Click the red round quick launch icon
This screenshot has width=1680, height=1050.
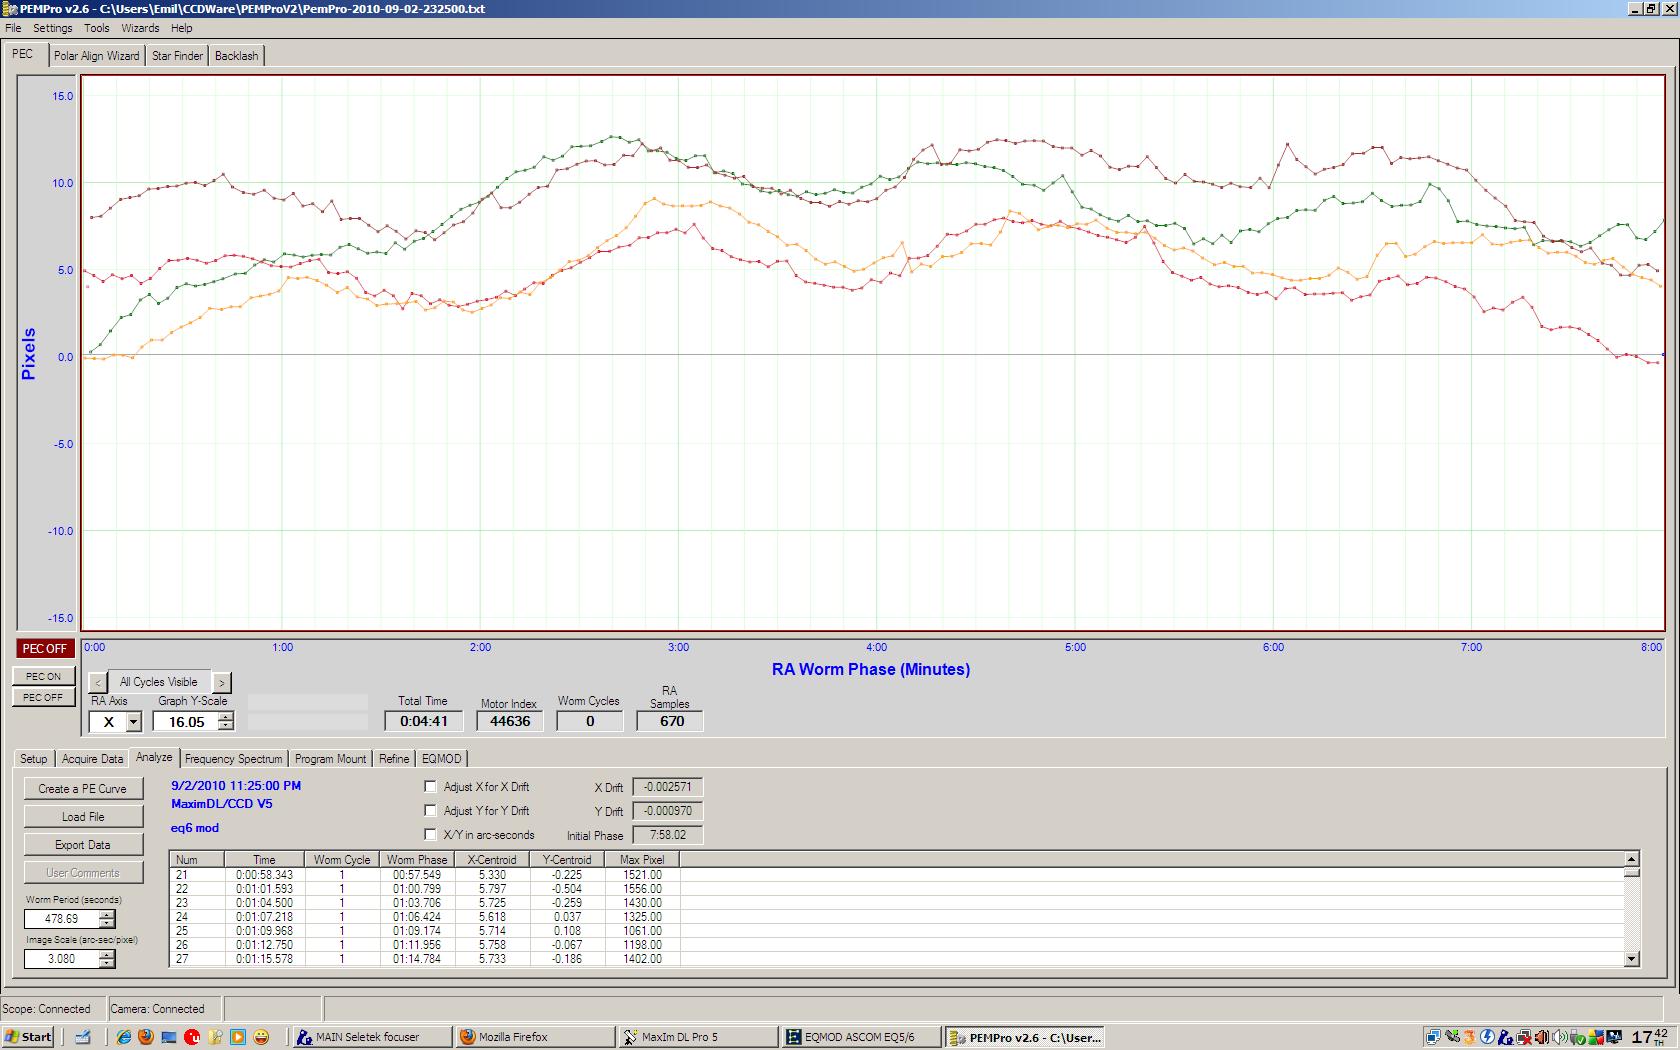(x=192, y=1037)
